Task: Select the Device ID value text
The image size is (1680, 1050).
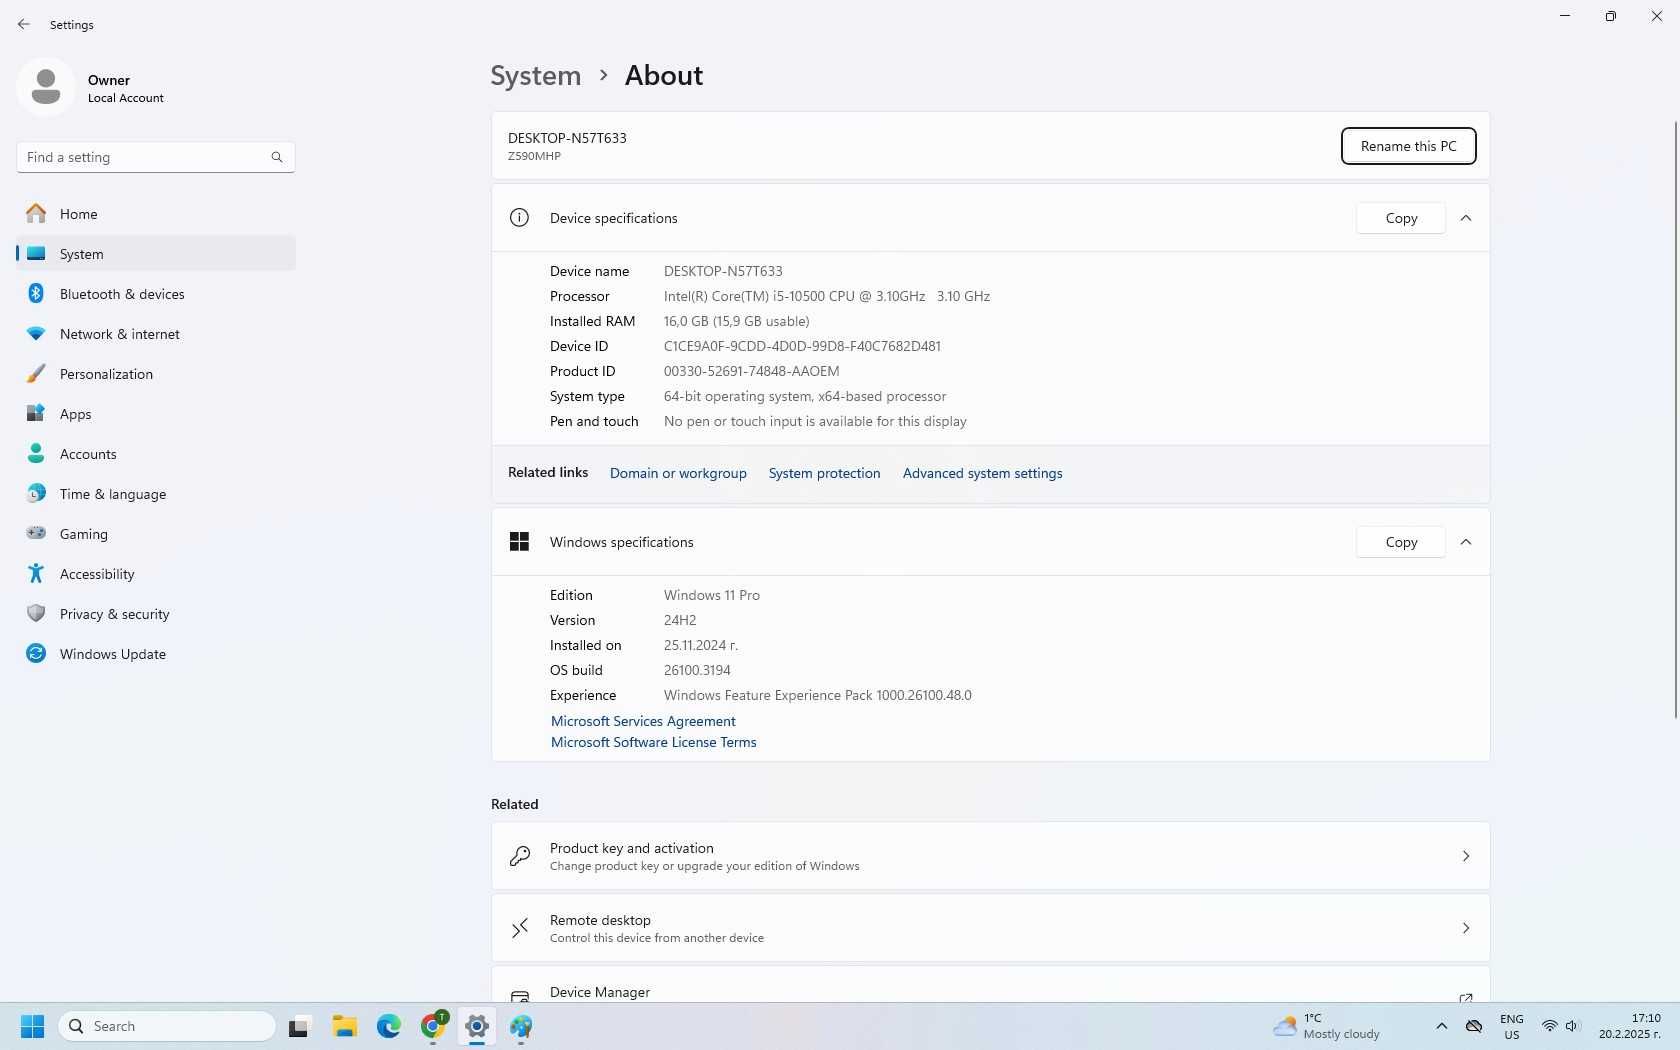Action: pos(802,346)
